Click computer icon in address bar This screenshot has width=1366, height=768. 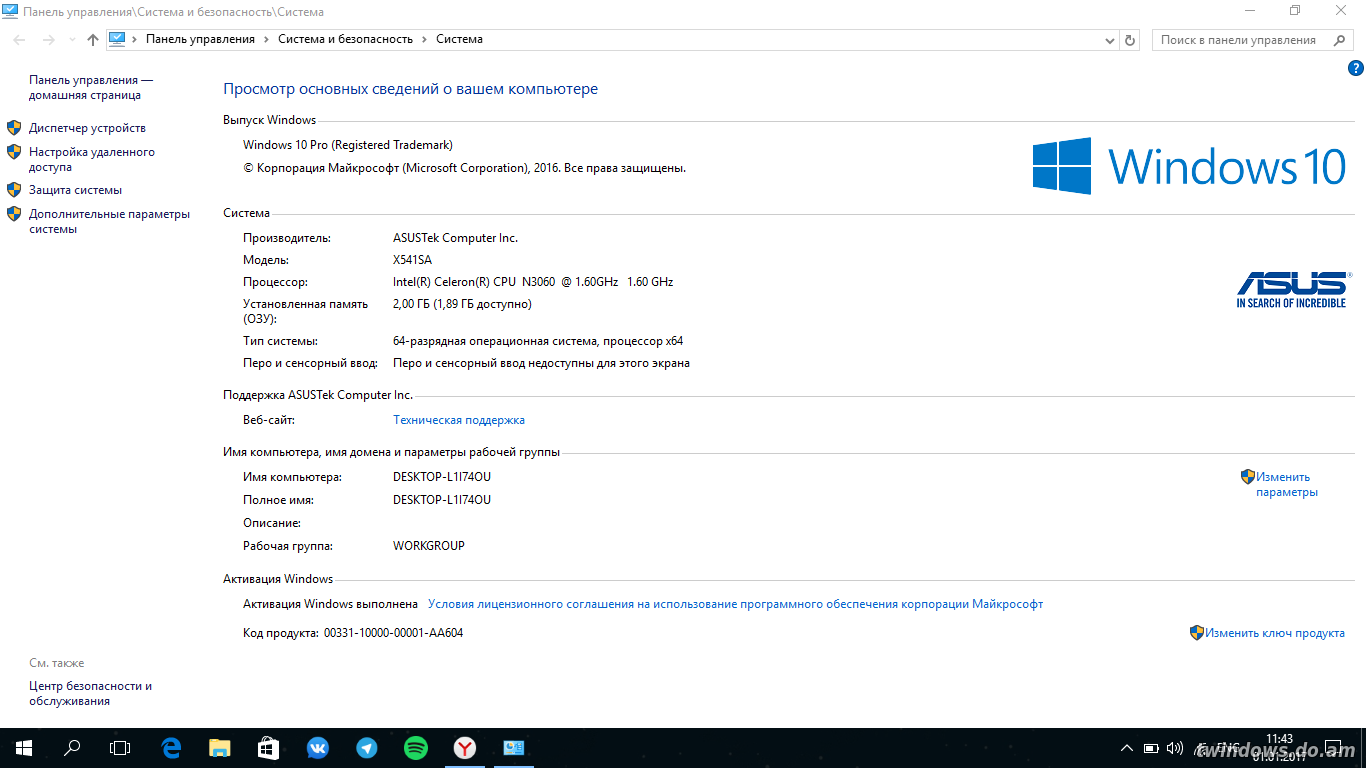pyautogui.click(x=117, y=39)
